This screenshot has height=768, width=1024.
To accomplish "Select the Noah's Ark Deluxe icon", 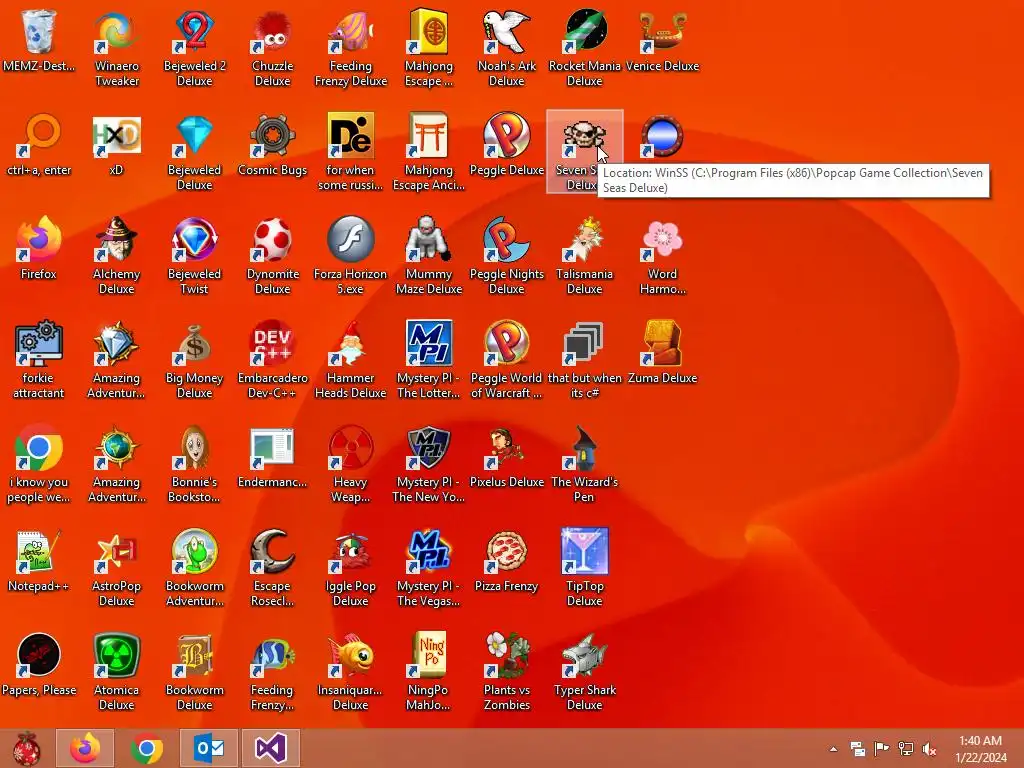I will pyautogui.click(x=507, y=31).
